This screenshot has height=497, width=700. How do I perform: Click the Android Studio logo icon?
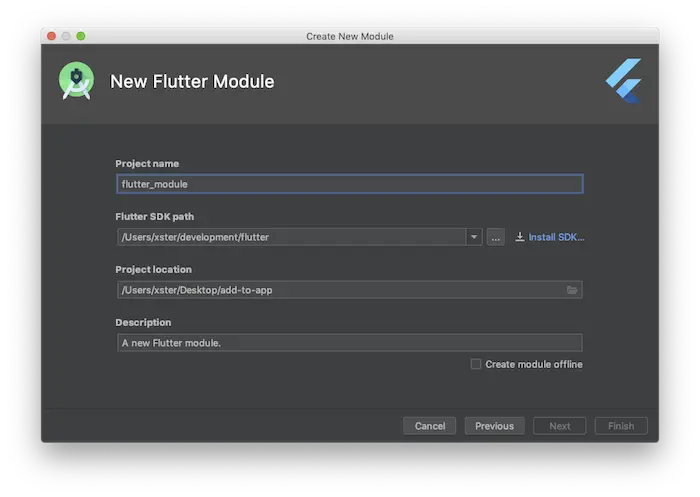click(x=76, y=81)
